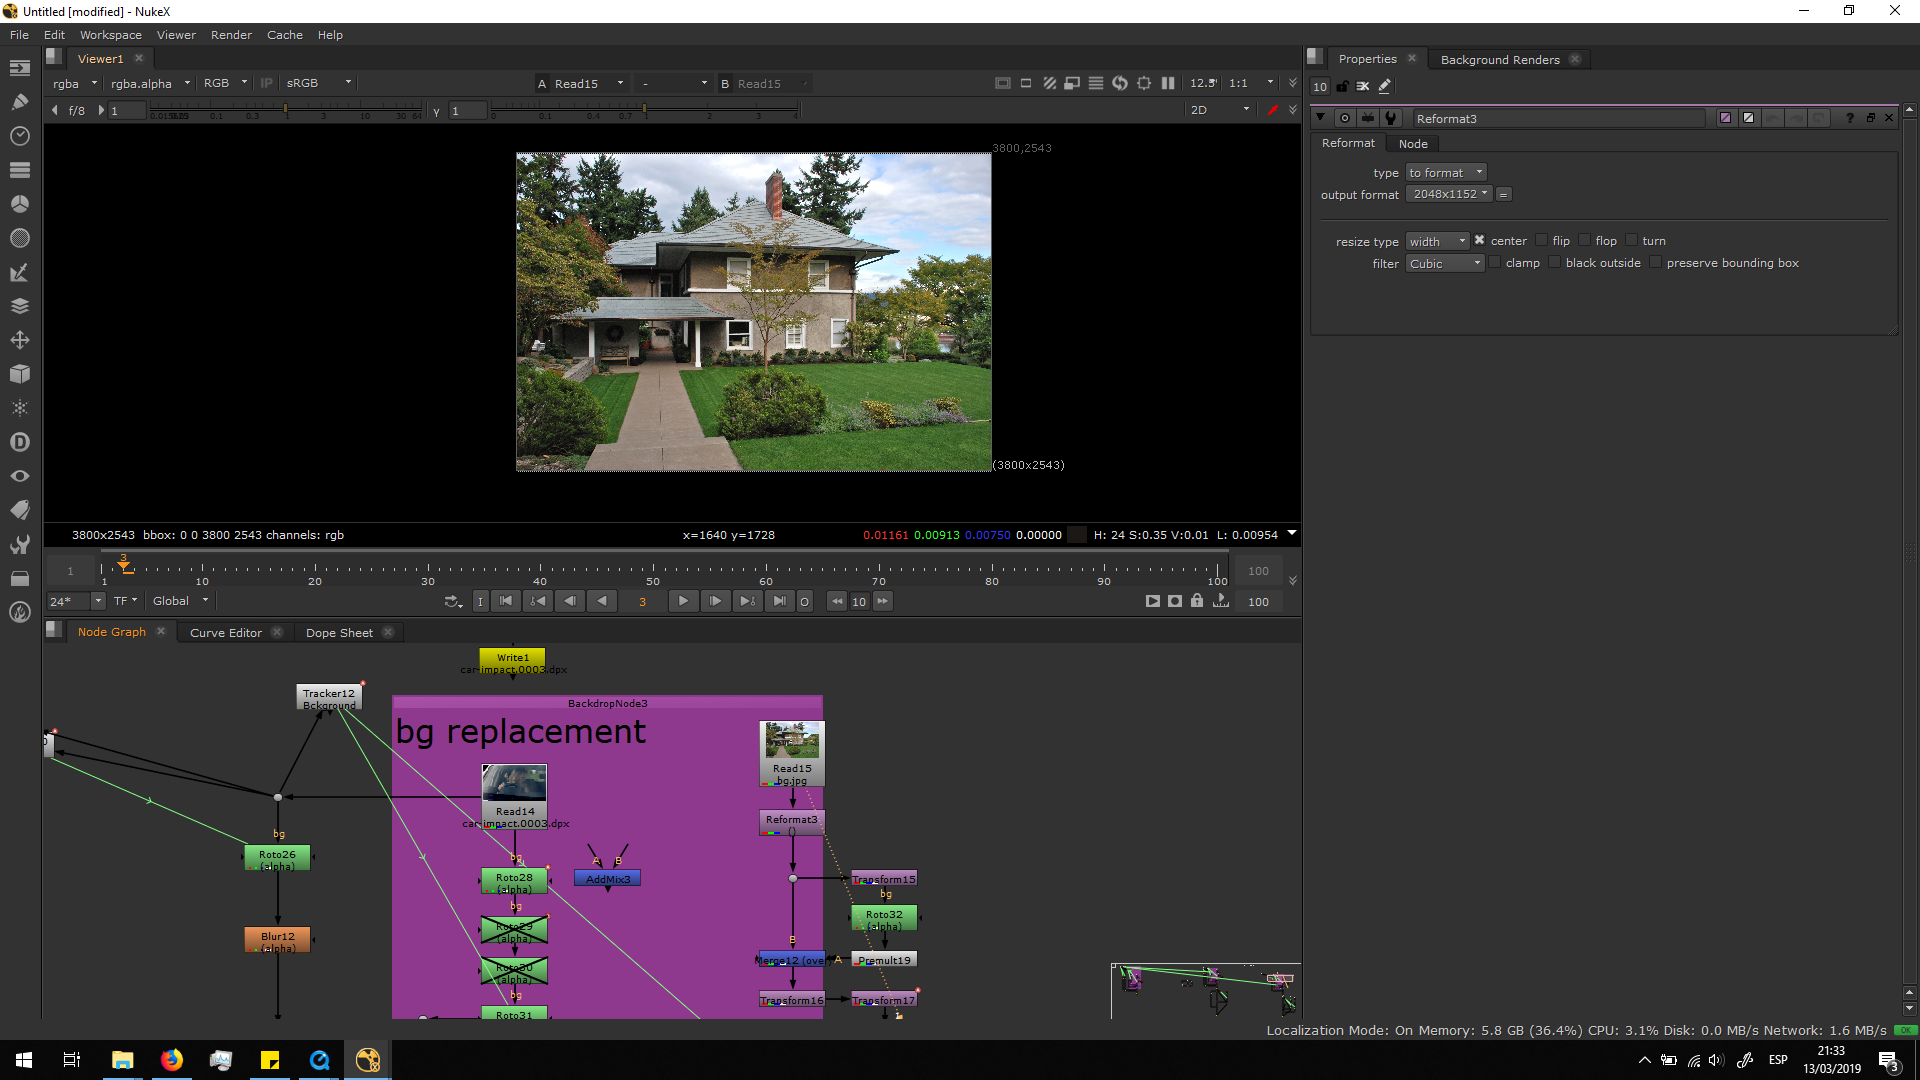Open the 3D cube nodes menu icon
Image resolution: width=1920 pixels, height=1080 pixels.
click(19, 374)
